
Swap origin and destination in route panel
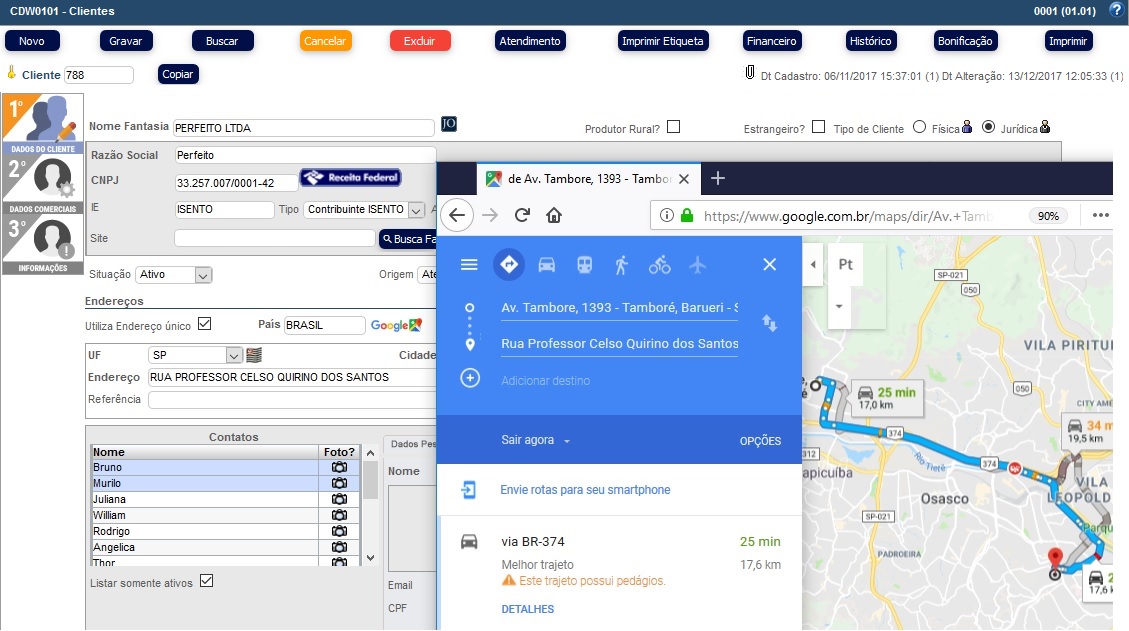tap(770, 323)
